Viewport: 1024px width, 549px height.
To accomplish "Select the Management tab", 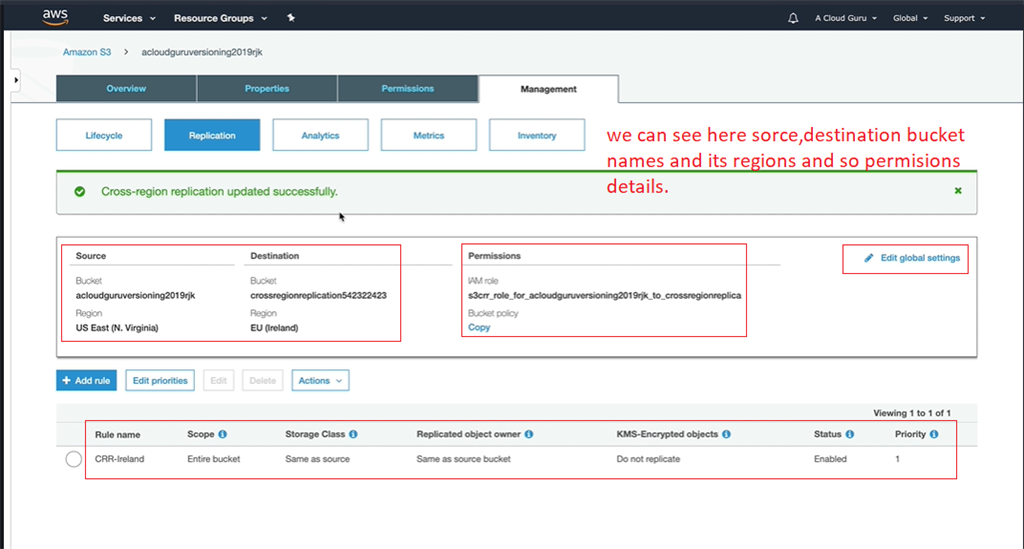I will tap(549, 89).
